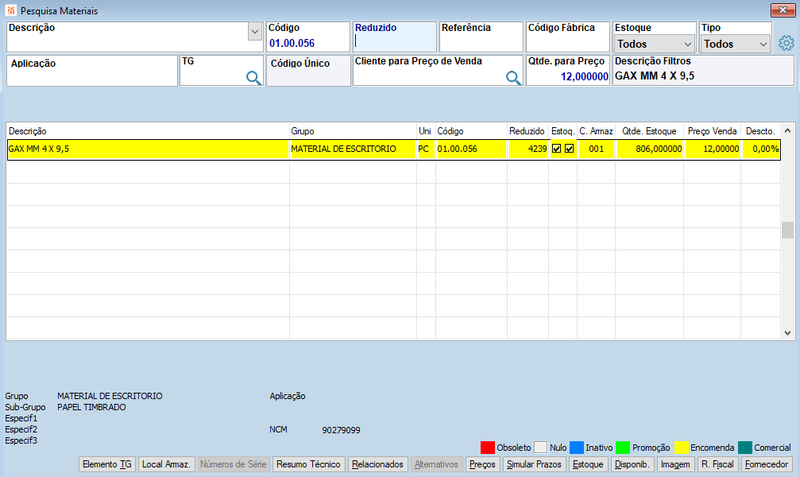The height and width of the screenshot is (477, 800).
Task: Click the 01.00.056 code cell in grid
Action: click(471, 149)
